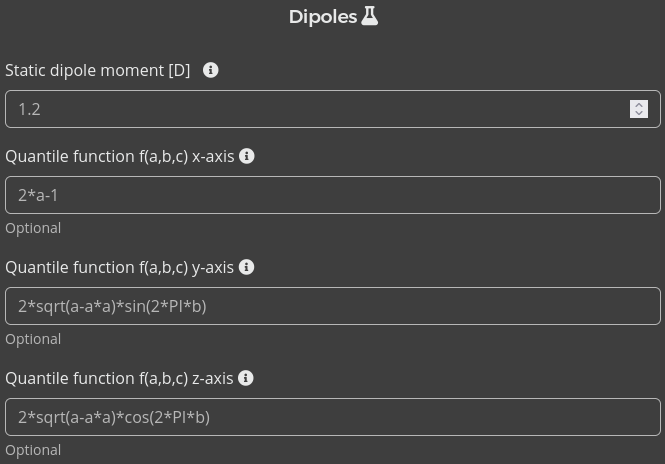The width and height of the screenshot is (665, 464).
Task: Click the Quantile function f(a,b,c) x-axis label
Action: [119, 156]
